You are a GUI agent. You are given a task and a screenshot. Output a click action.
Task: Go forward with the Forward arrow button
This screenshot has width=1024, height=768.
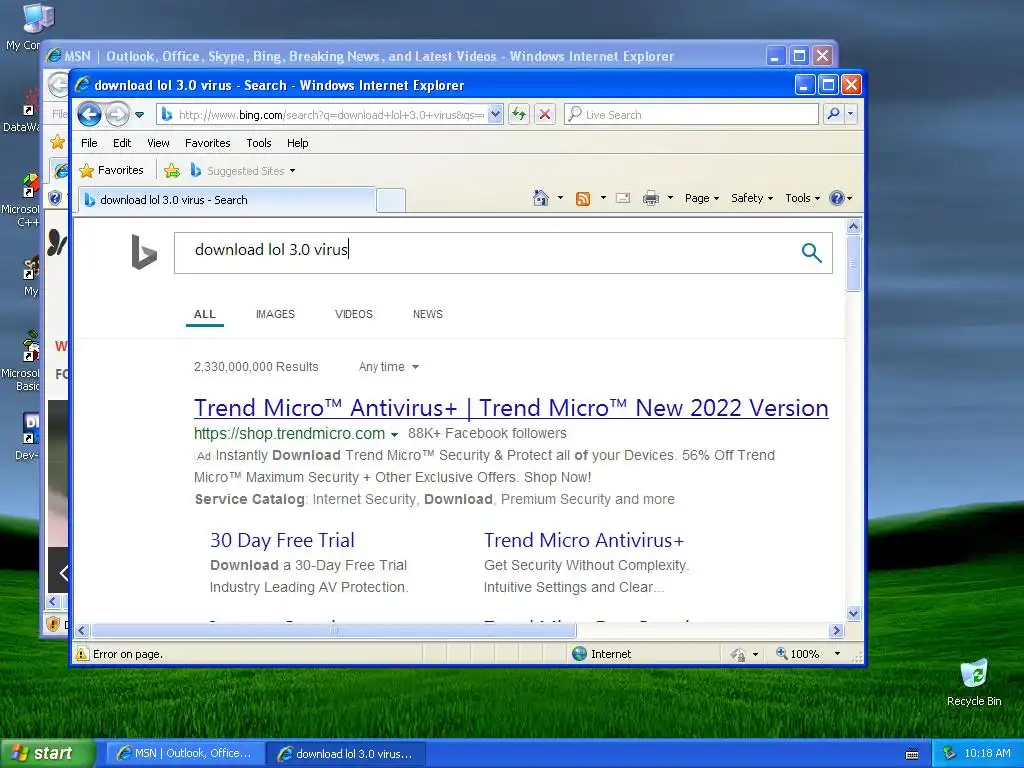(118, 115)
